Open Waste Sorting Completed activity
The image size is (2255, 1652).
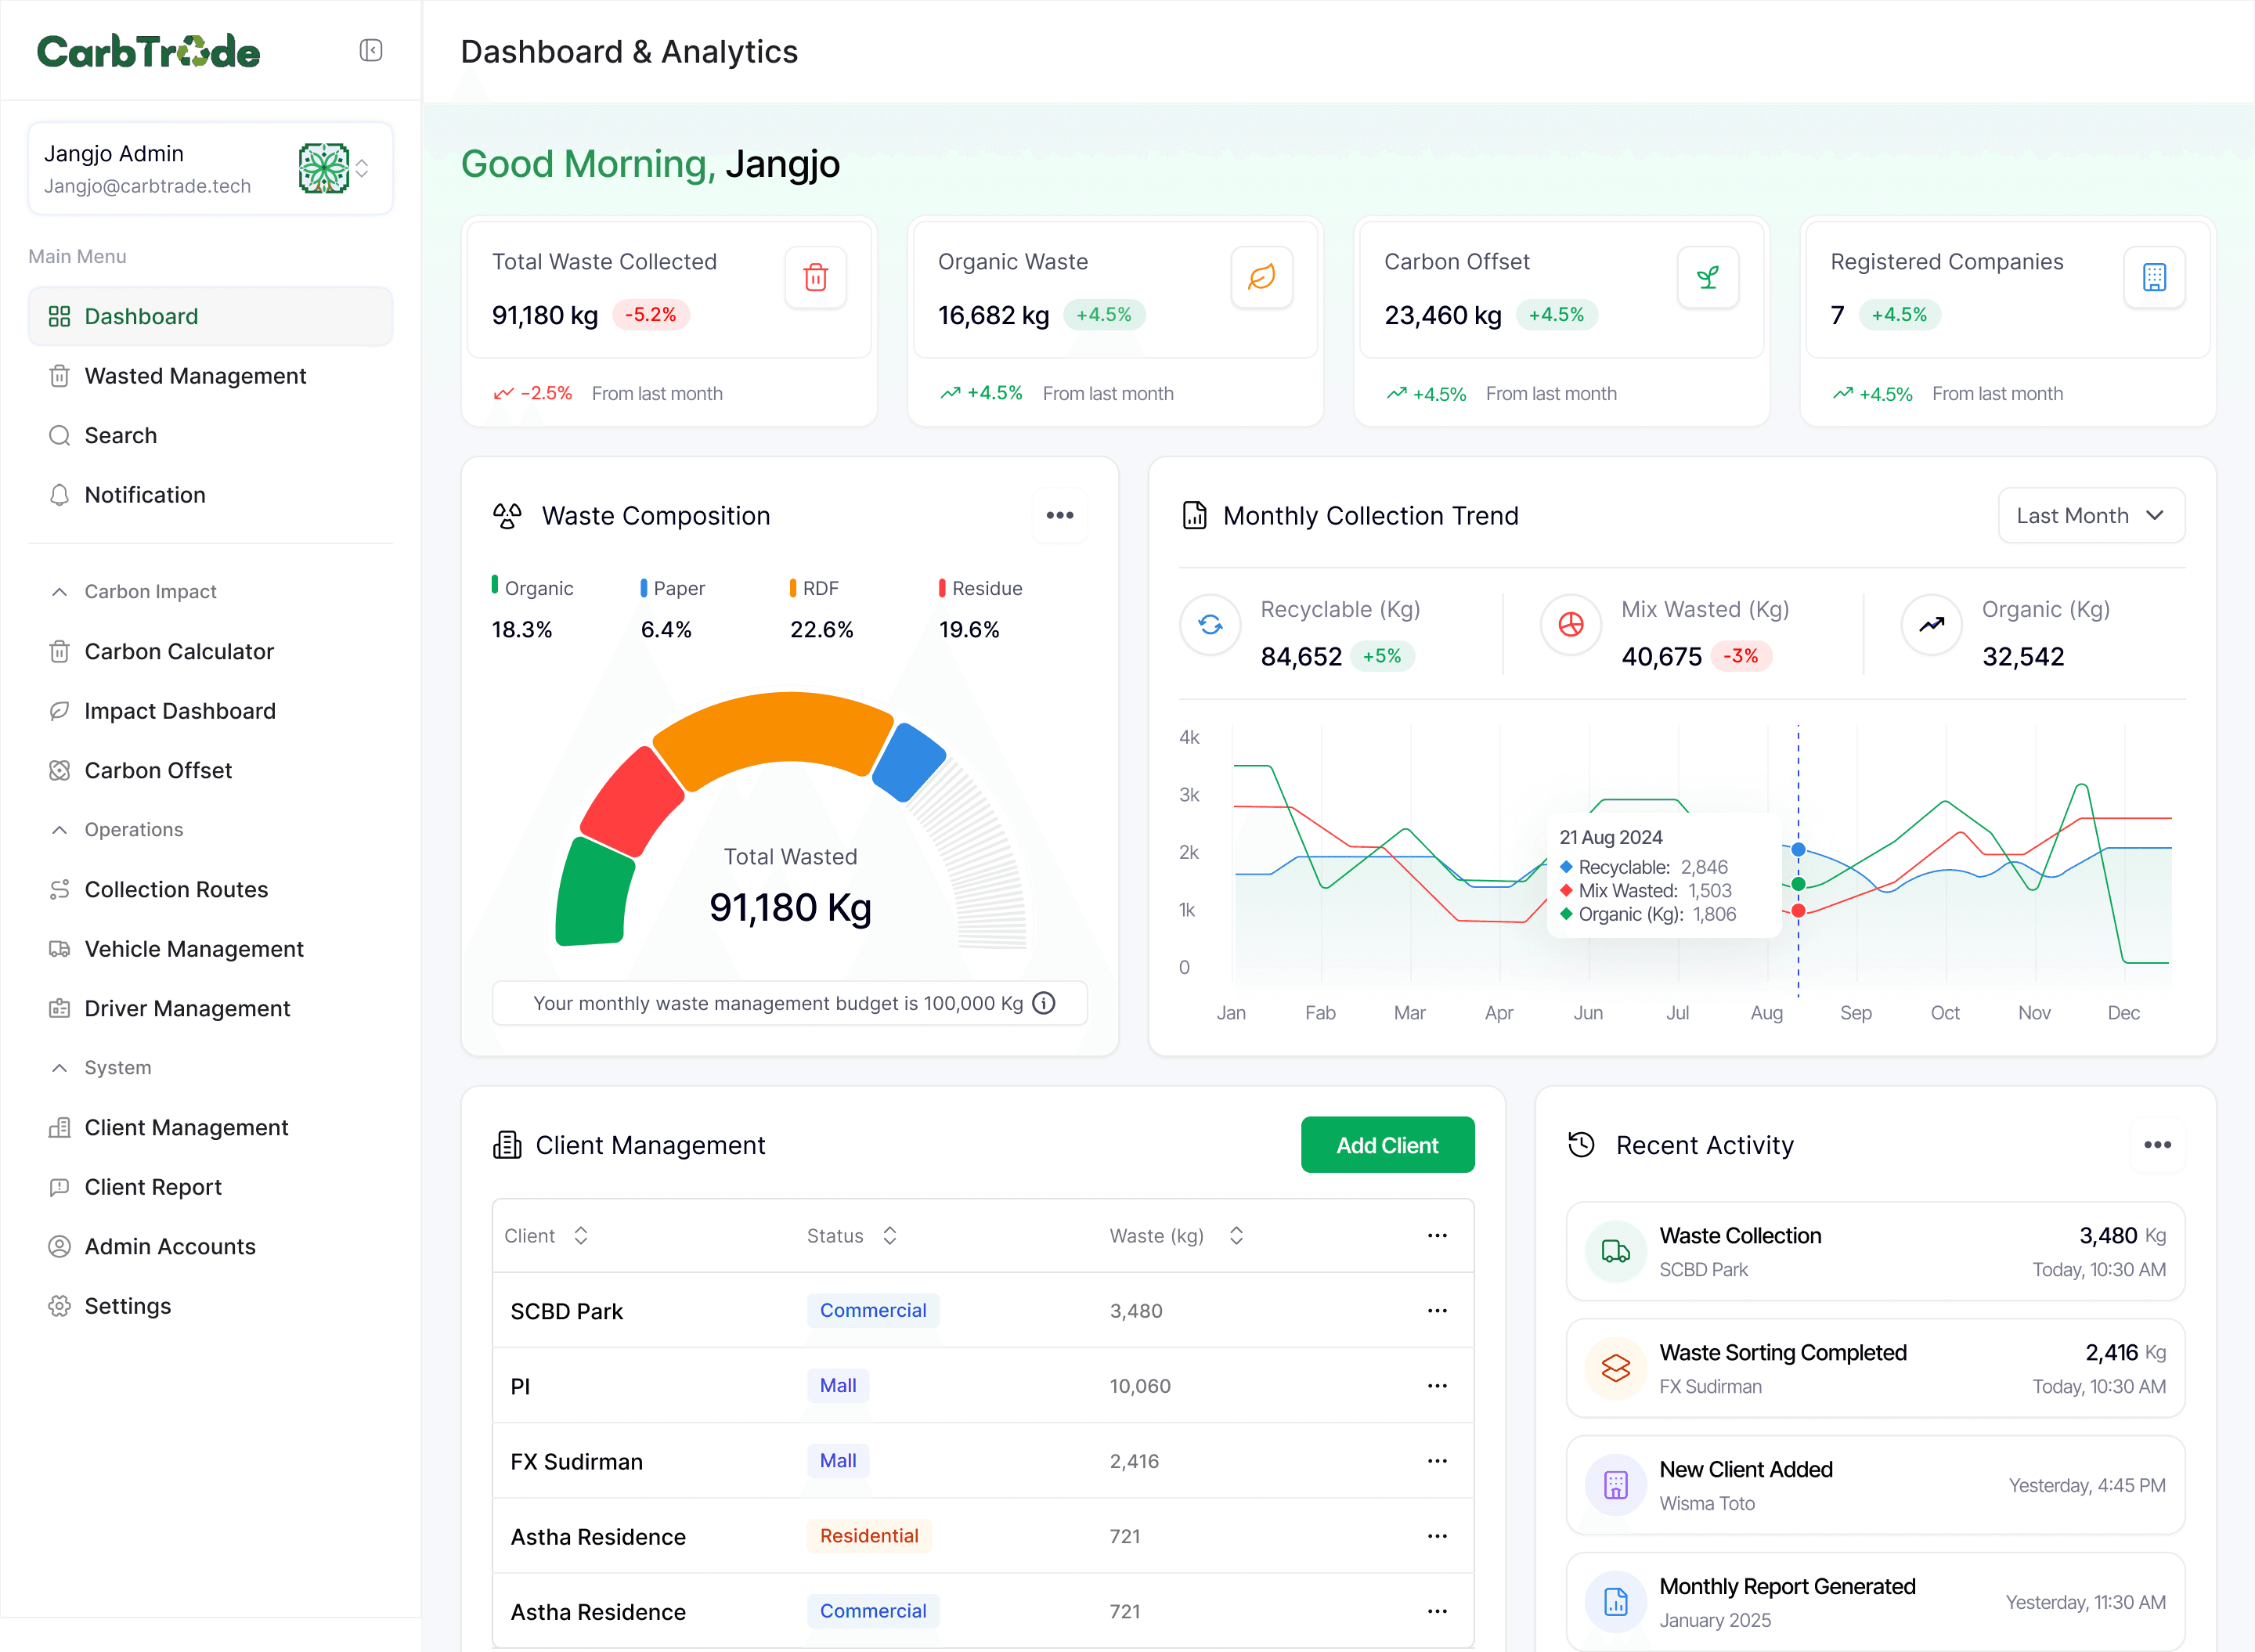click(1875, 1369)
